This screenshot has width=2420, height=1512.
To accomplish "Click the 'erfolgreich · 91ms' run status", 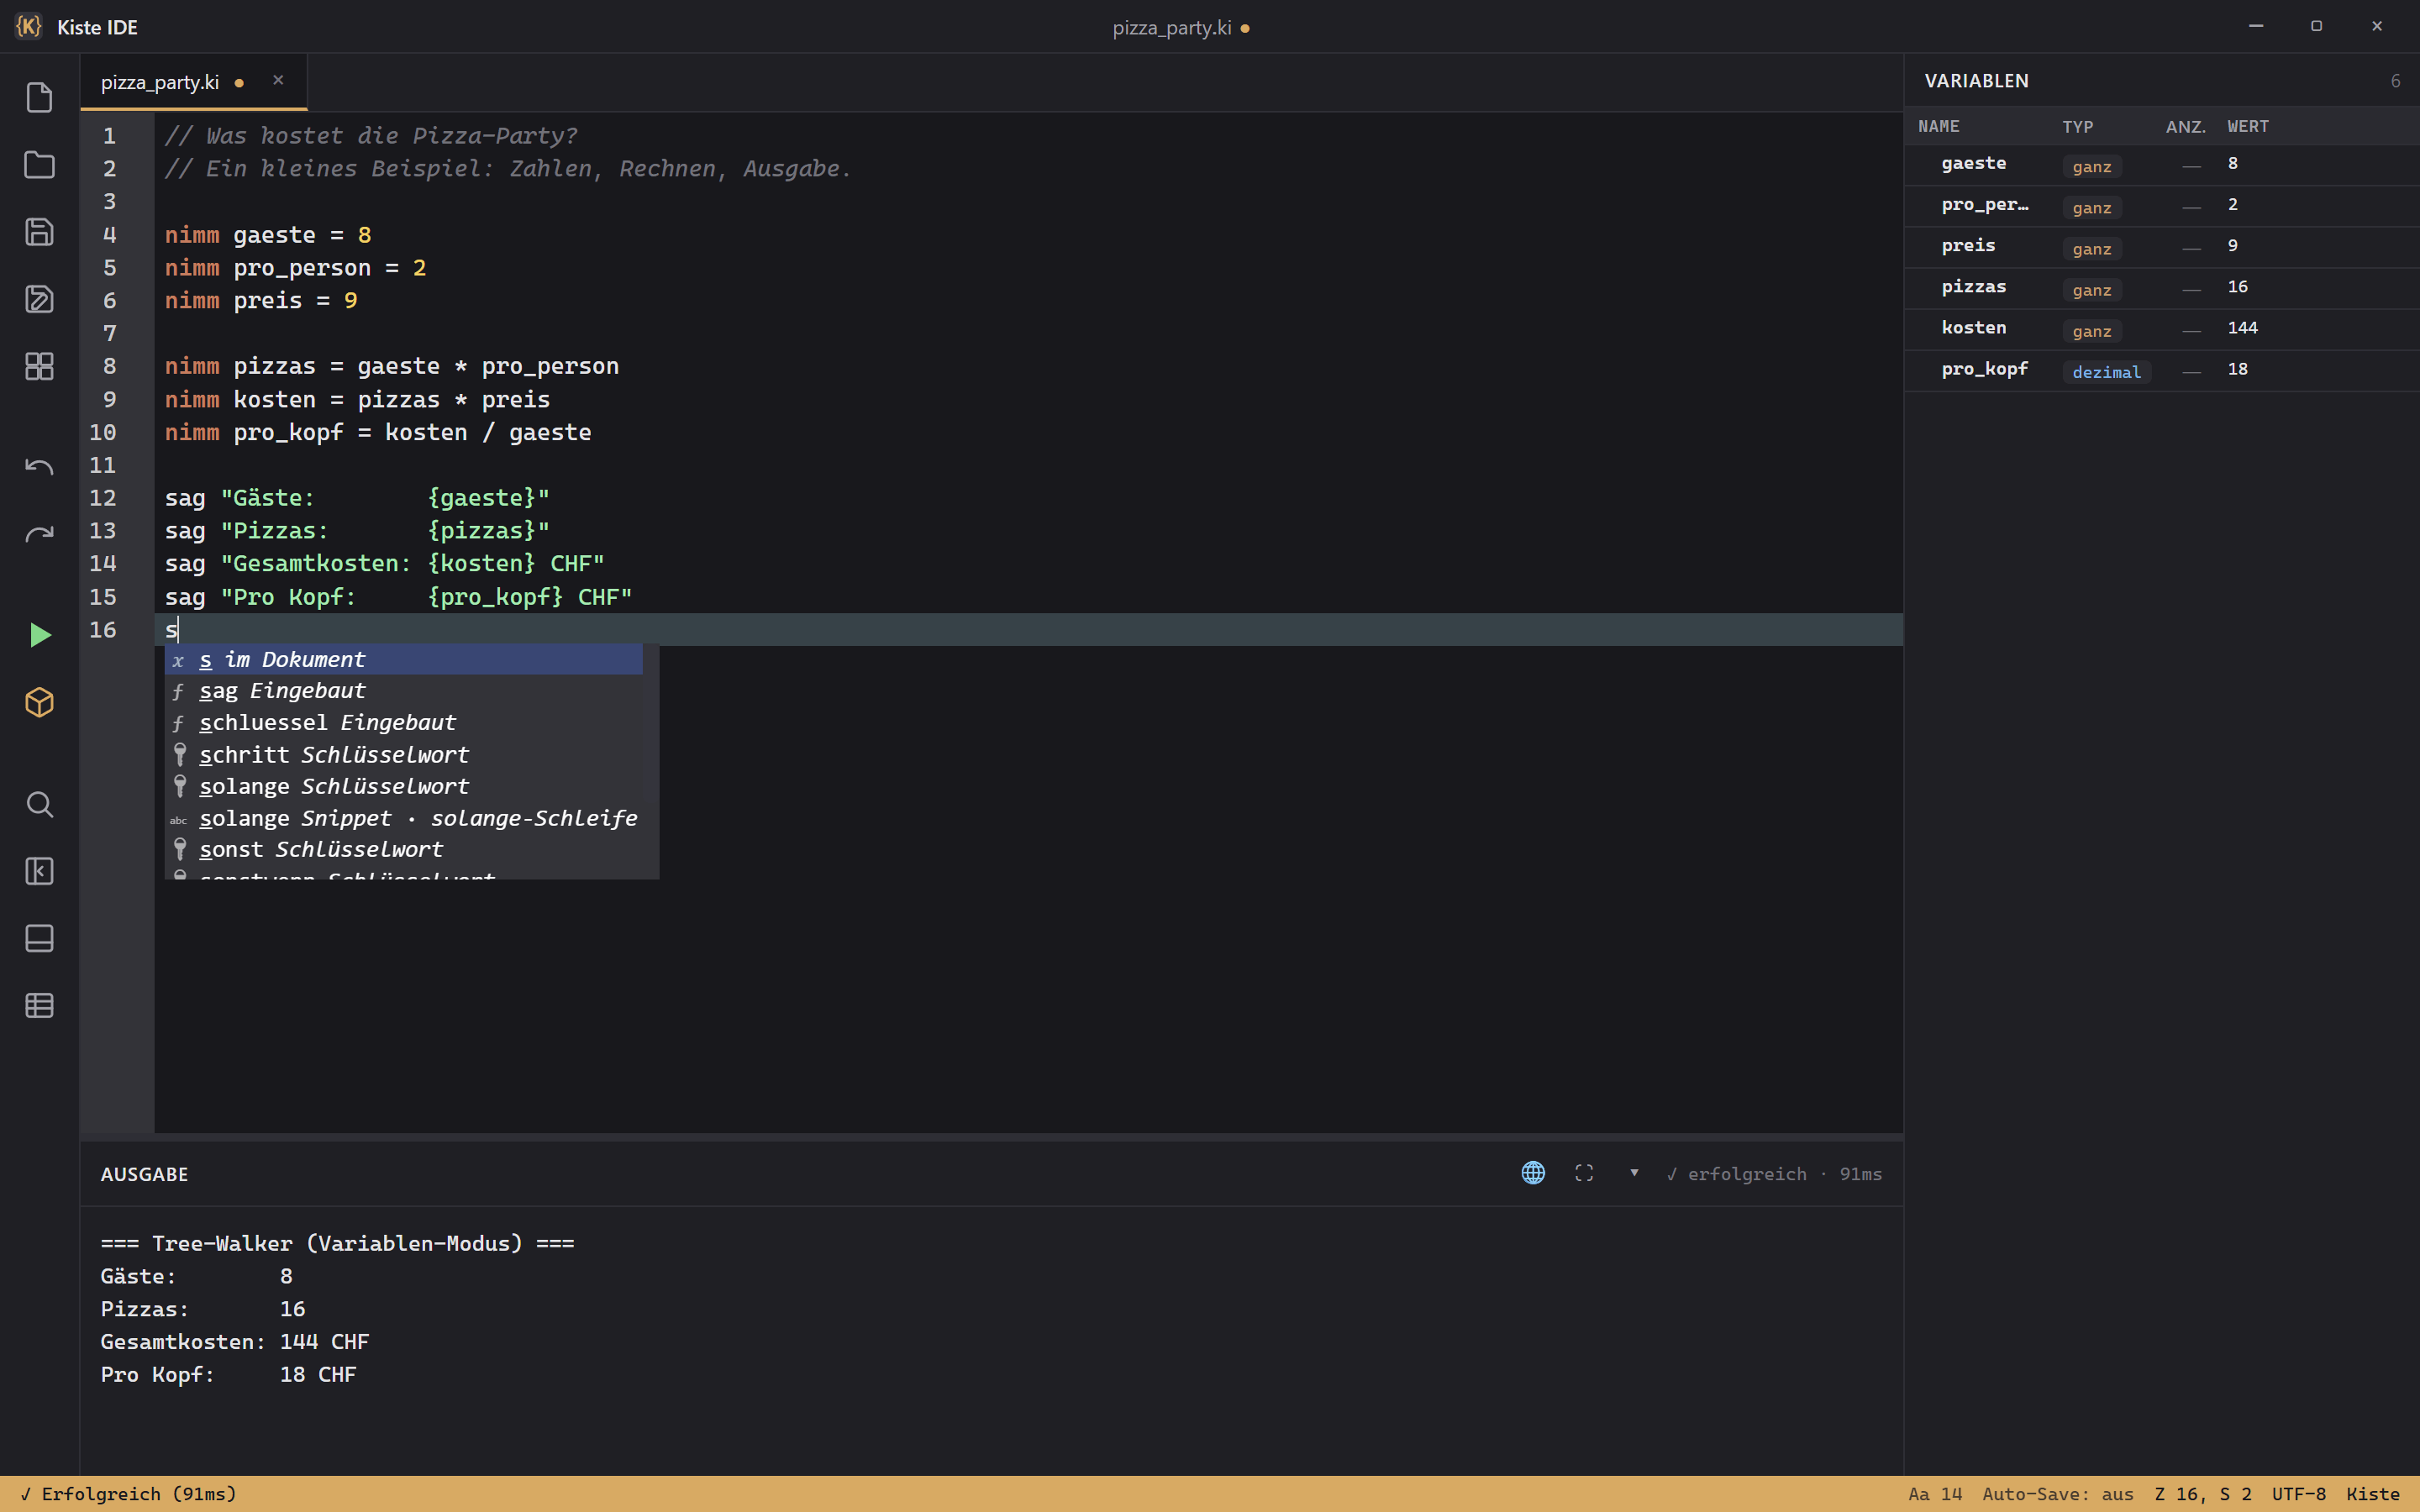I will pos(1774,1174).
